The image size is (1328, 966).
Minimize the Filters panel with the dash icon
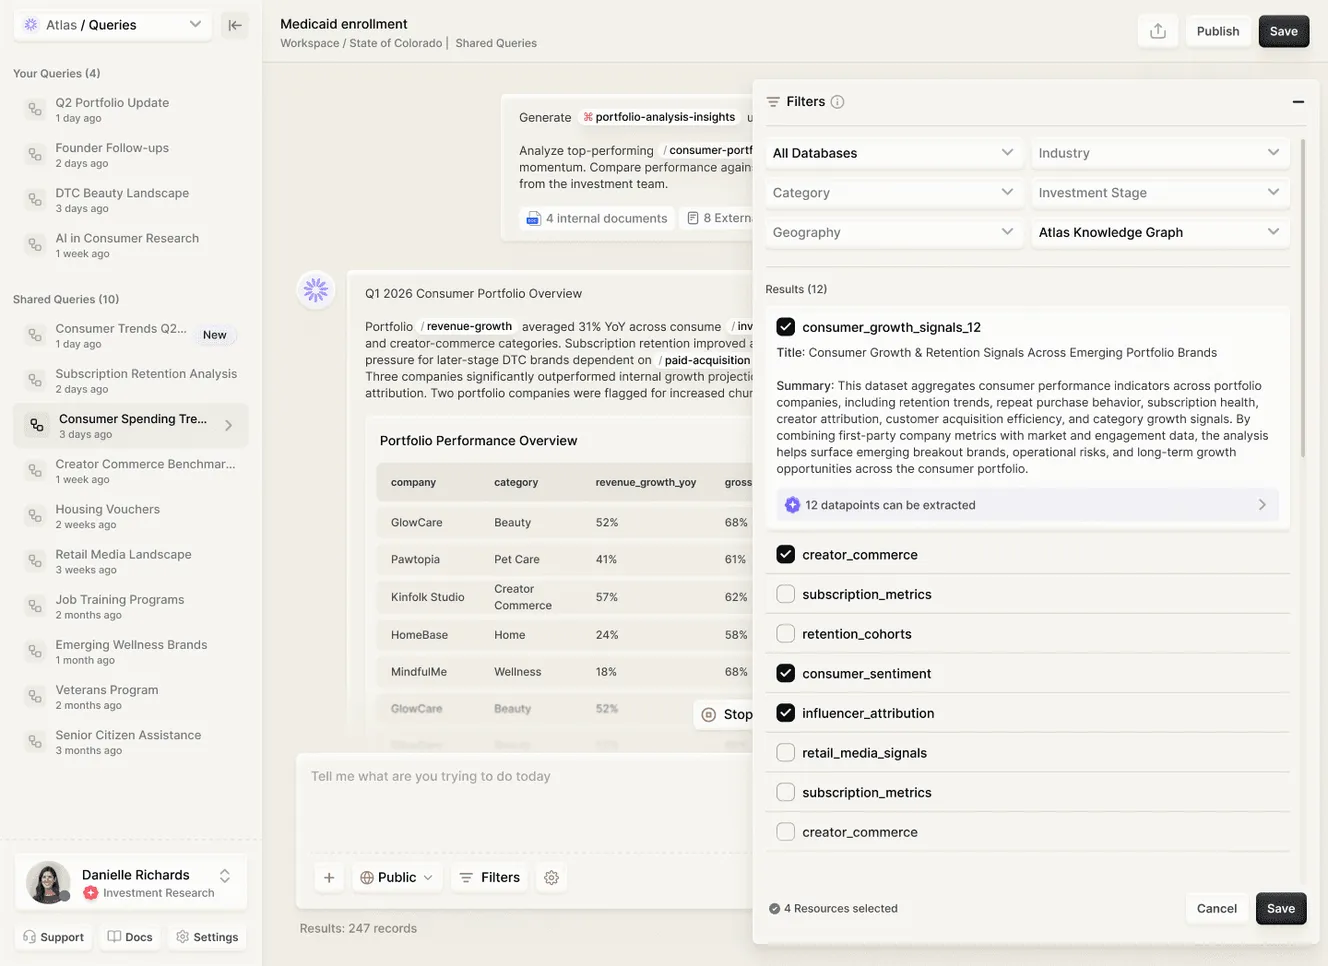(1298, 102)
